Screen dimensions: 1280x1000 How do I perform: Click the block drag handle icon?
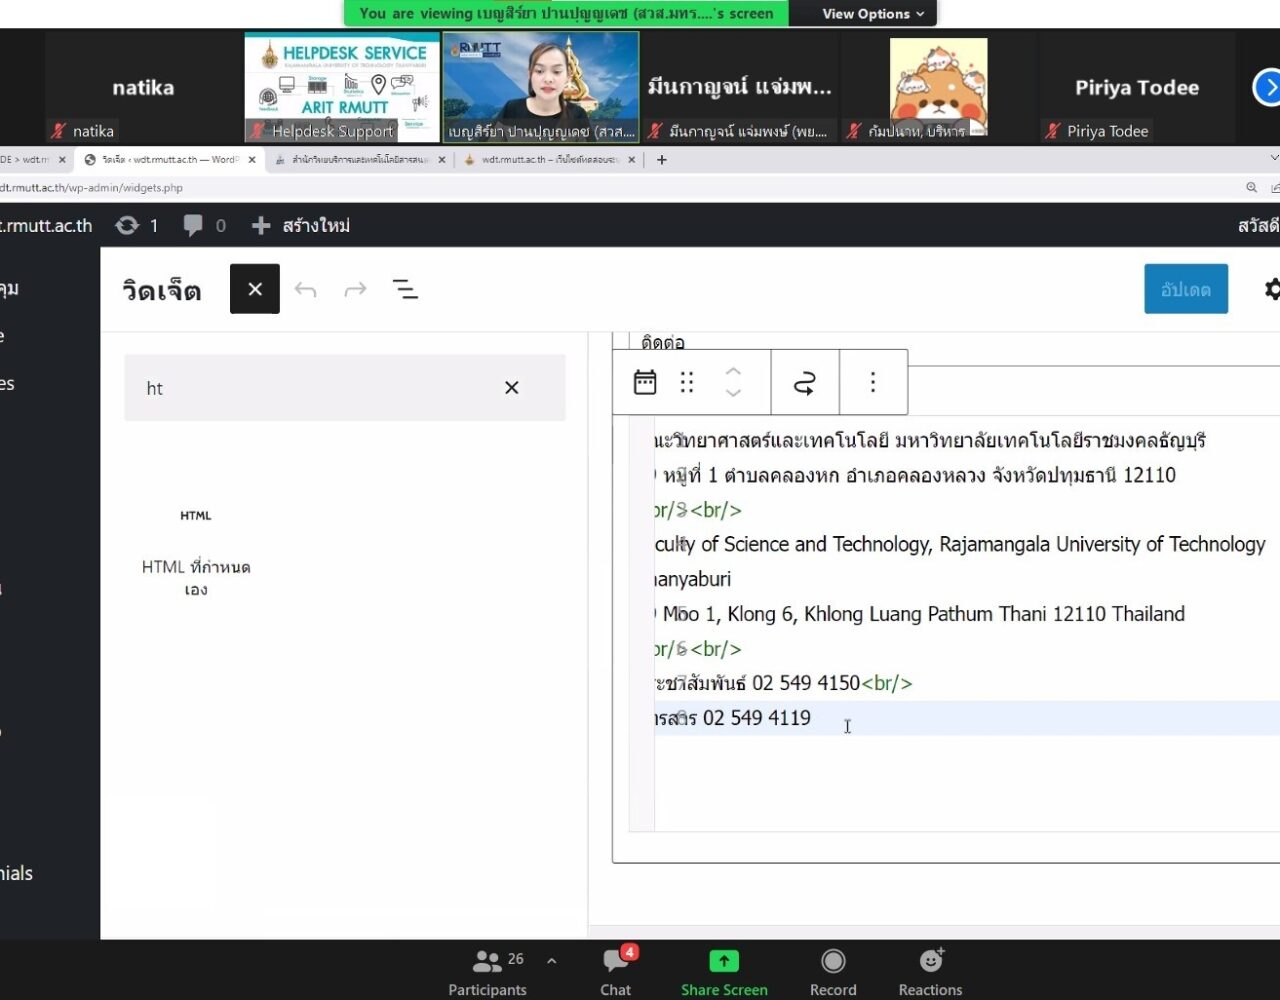pos(687,382)
